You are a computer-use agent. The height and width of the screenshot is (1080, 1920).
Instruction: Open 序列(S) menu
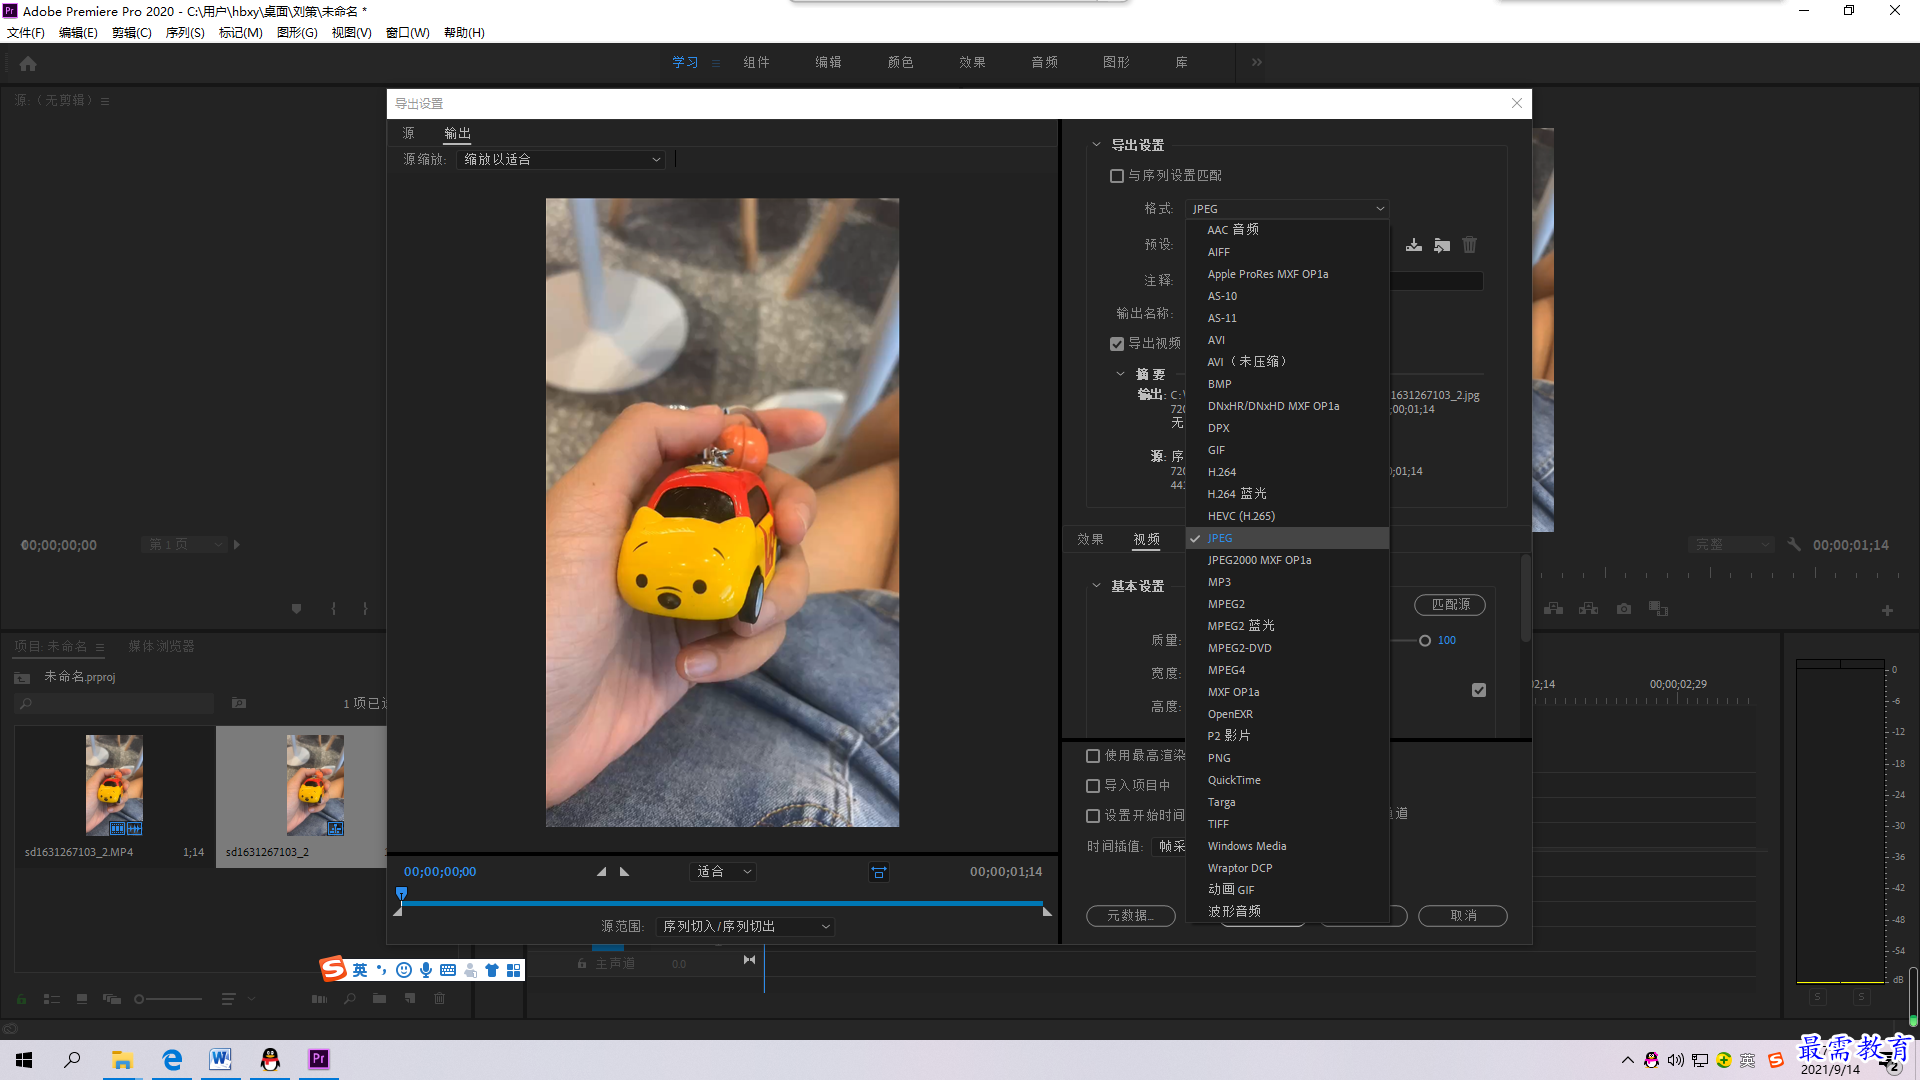click(x=185, y=33)
